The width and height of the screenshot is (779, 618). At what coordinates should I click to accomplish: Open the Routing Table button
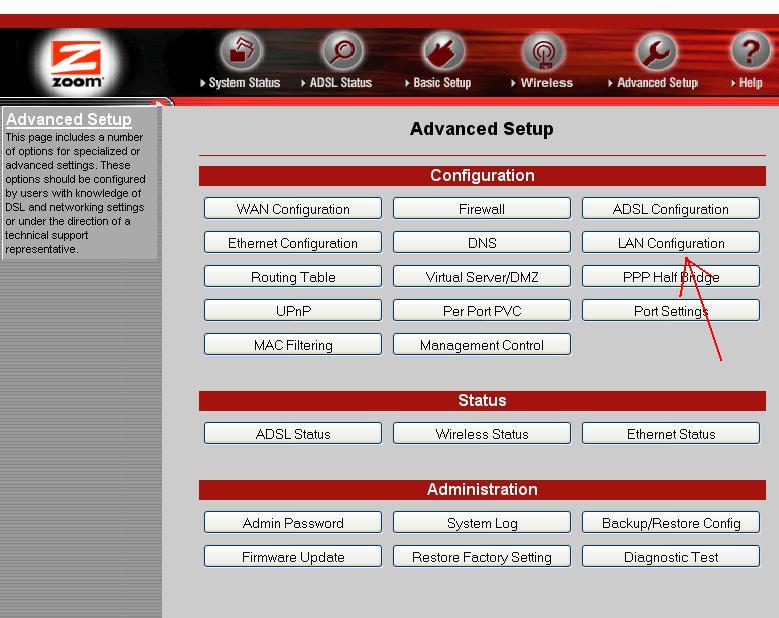click(293, 277)
